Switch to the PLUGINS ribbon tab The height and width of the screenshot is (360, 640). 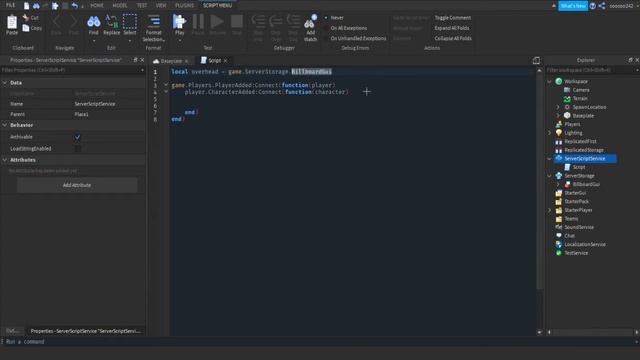pyautogui.click(x=184, y=5)
